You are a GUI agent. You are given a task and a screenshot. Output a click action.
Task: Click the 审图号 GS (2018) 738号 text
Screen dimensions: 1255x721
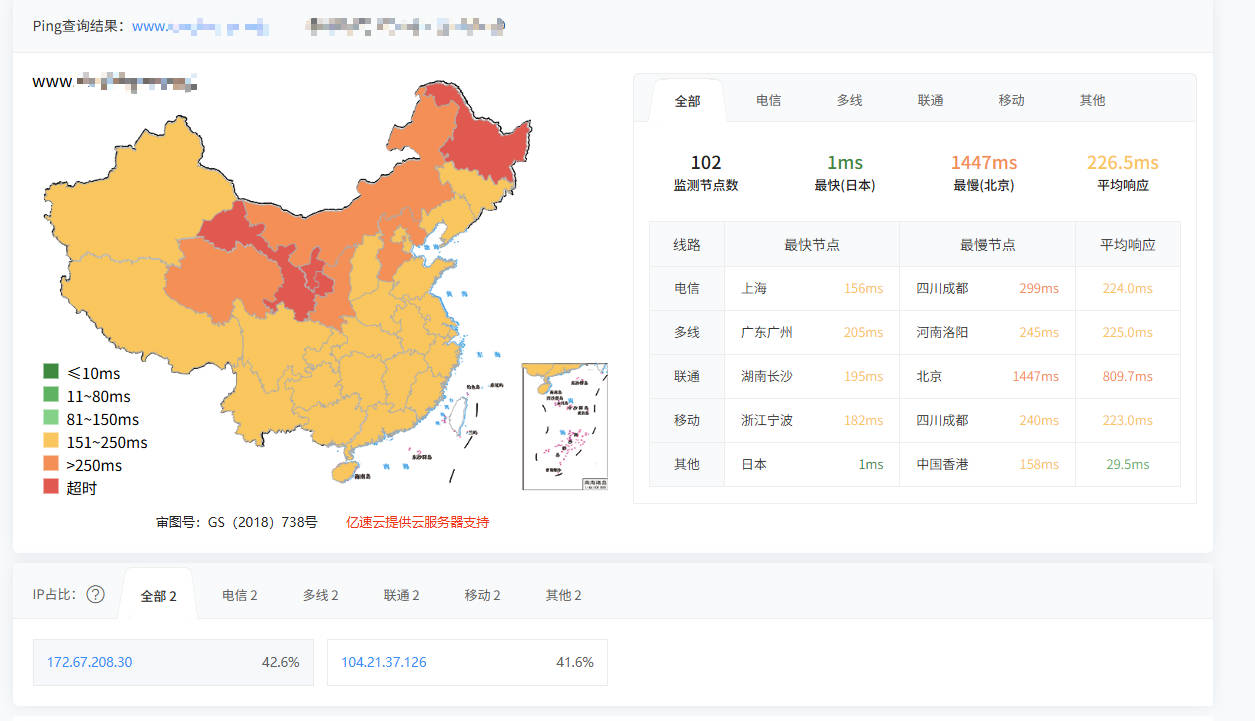pos(237,522)
